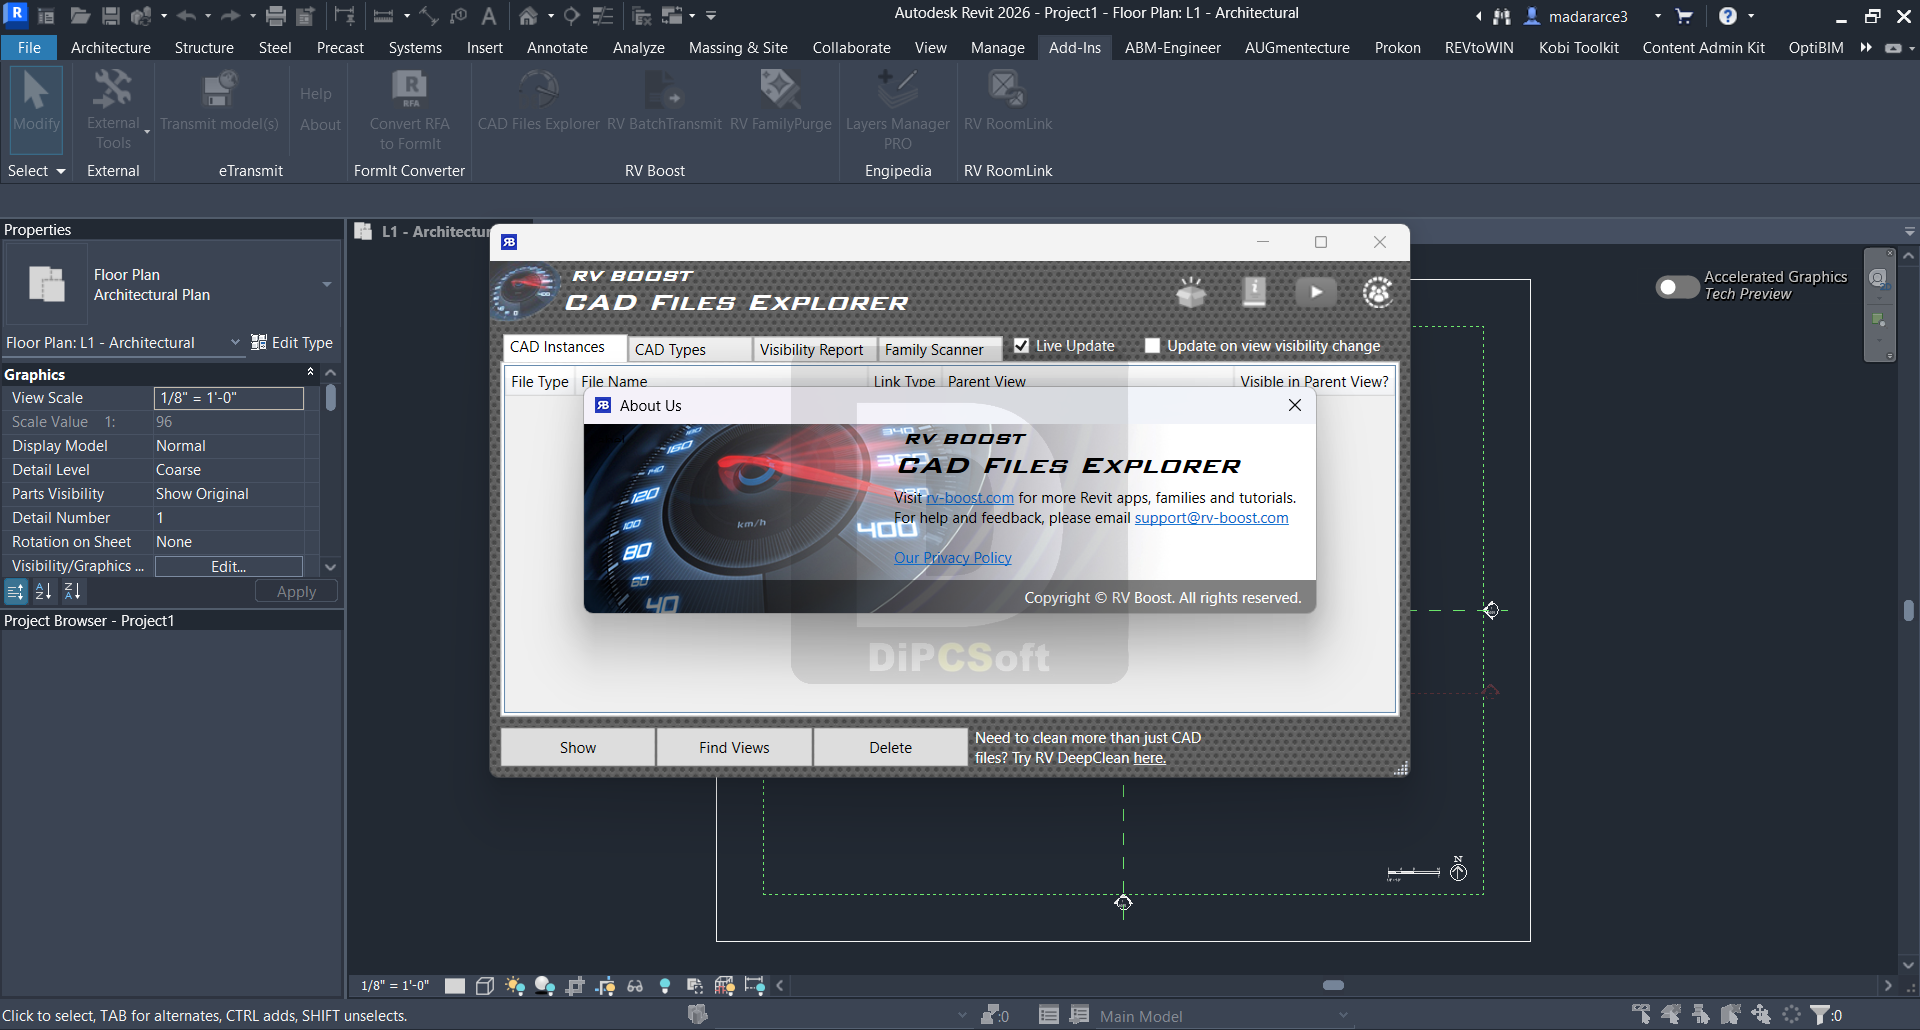Launch RV RoomLink ribbon tool

tap(1008, 101)
